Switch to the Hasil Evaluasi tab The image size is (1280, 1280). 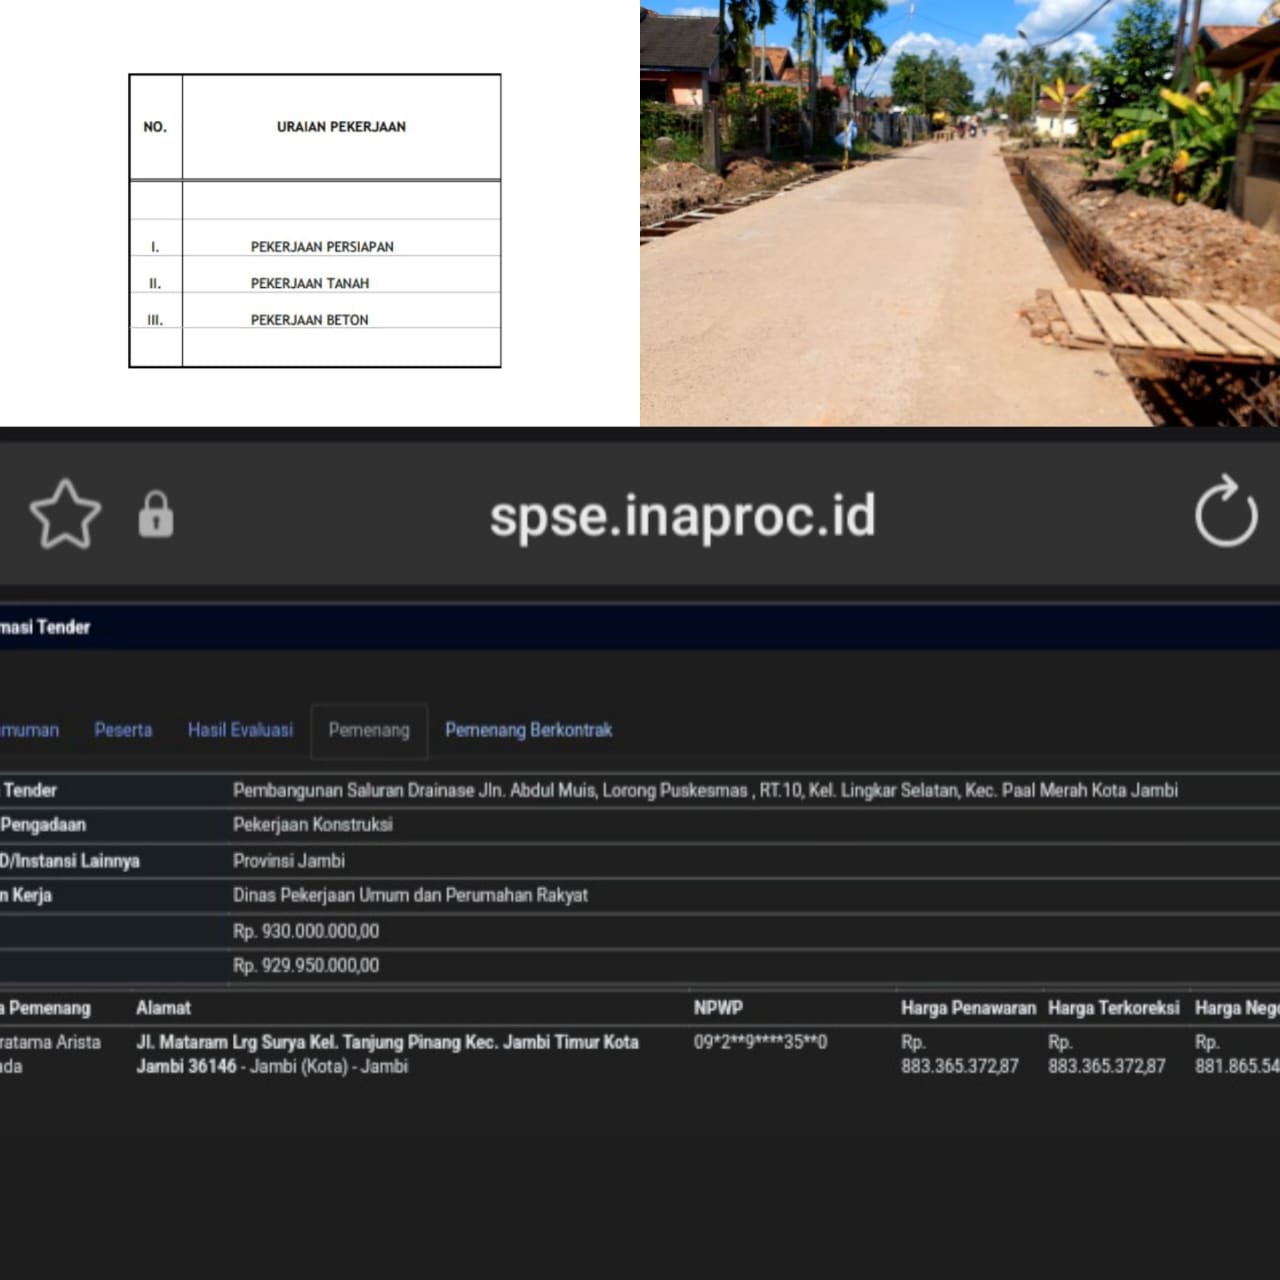[x=240, y=730]
